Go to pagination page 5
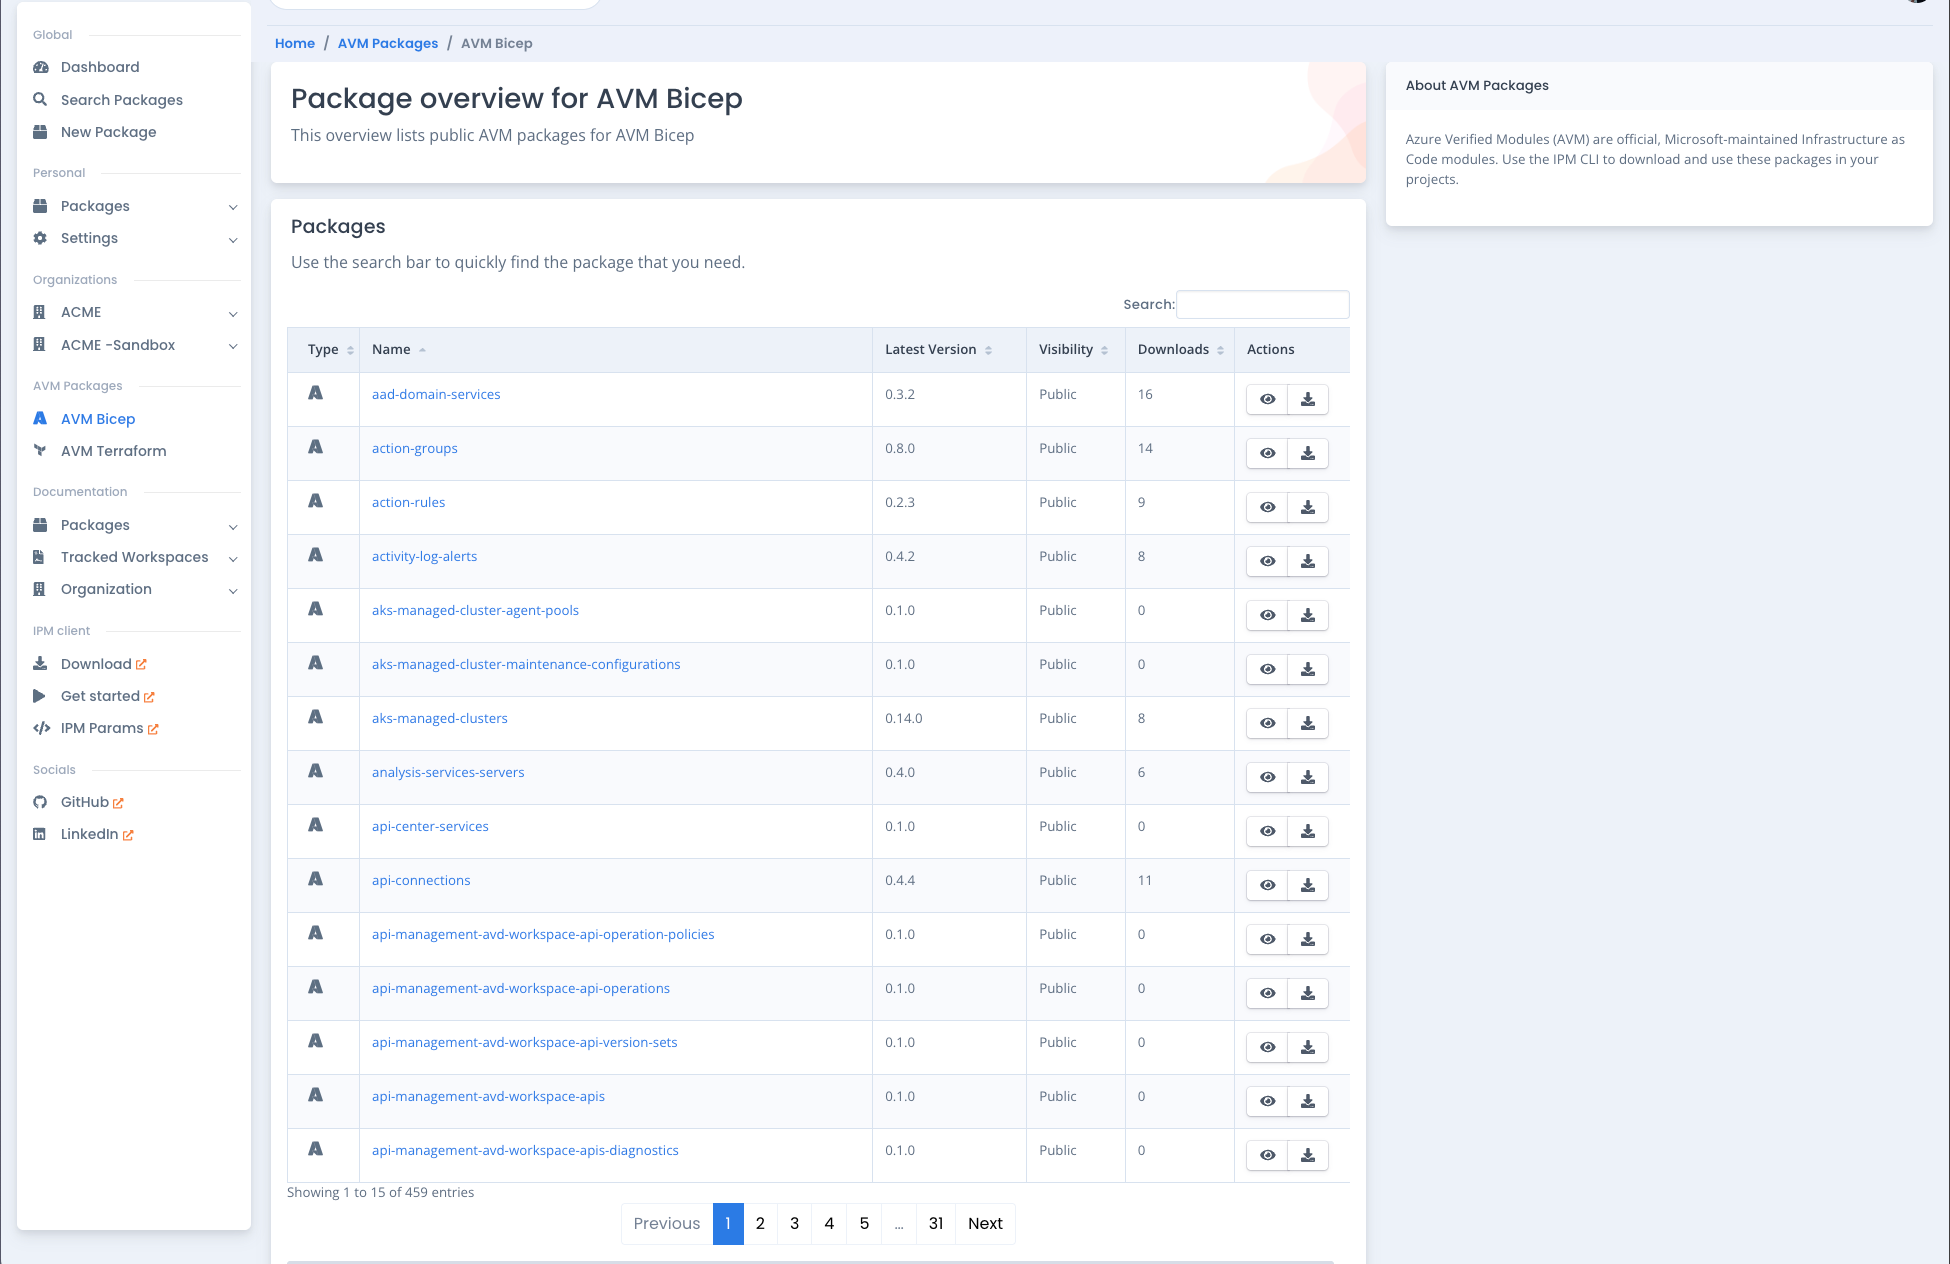Screen dimensions: 1950x1264 864,1224
